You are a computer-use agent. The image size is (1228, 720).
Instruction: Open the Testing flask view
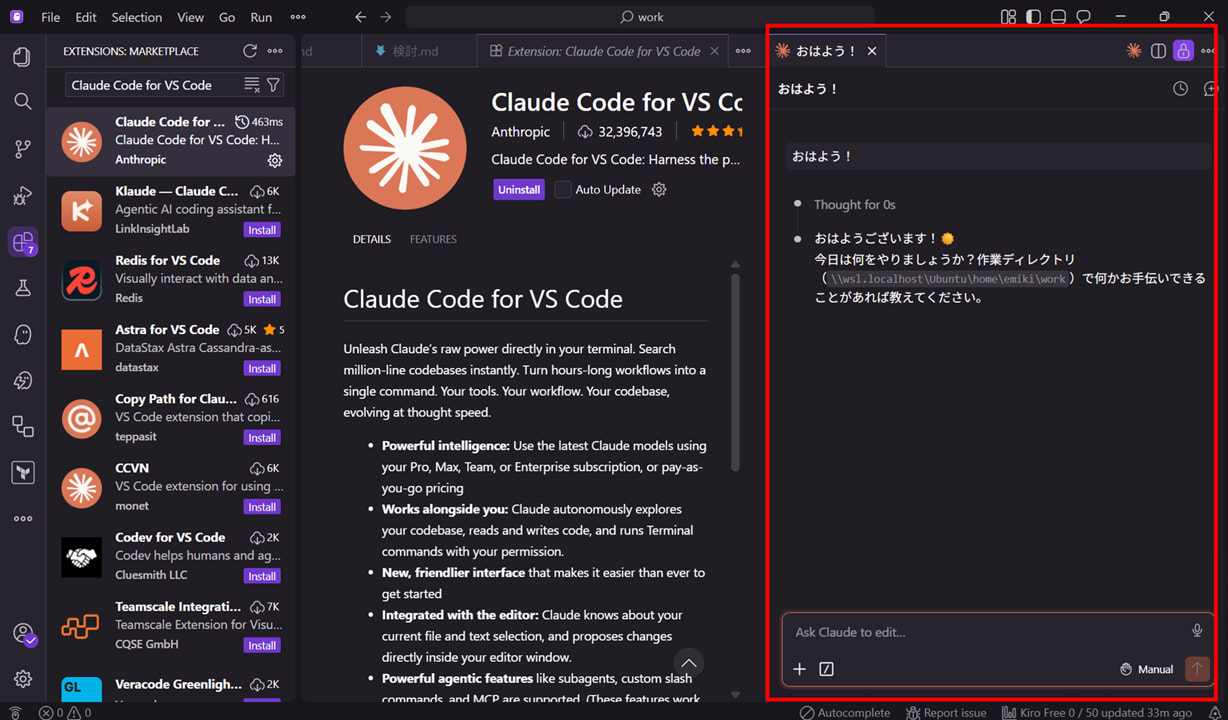pyautogui.click(x=22, y=288)
